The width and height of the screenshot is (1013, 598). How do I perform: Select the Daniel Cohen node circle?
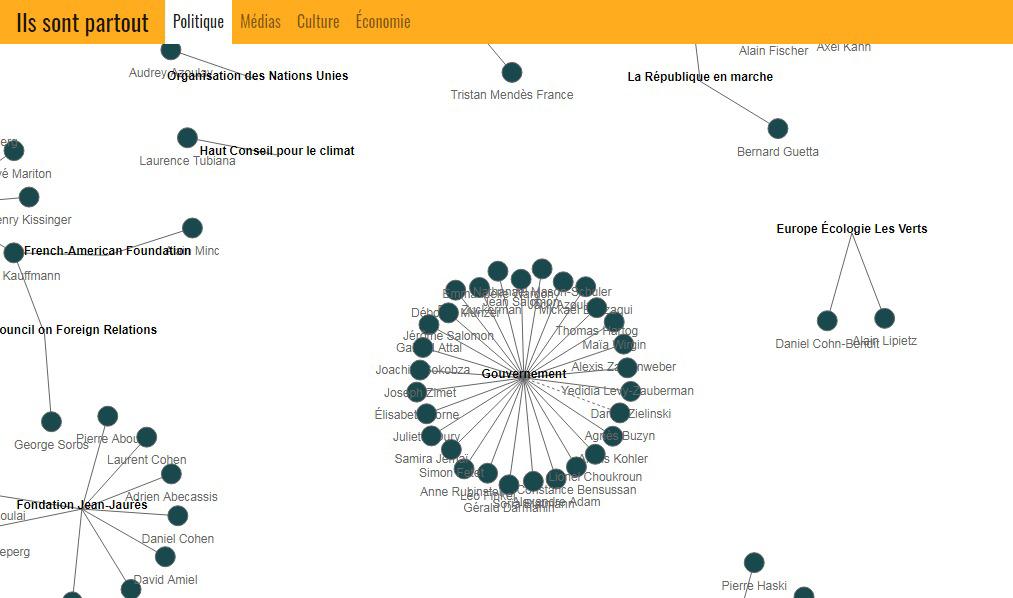coord(178,515)
